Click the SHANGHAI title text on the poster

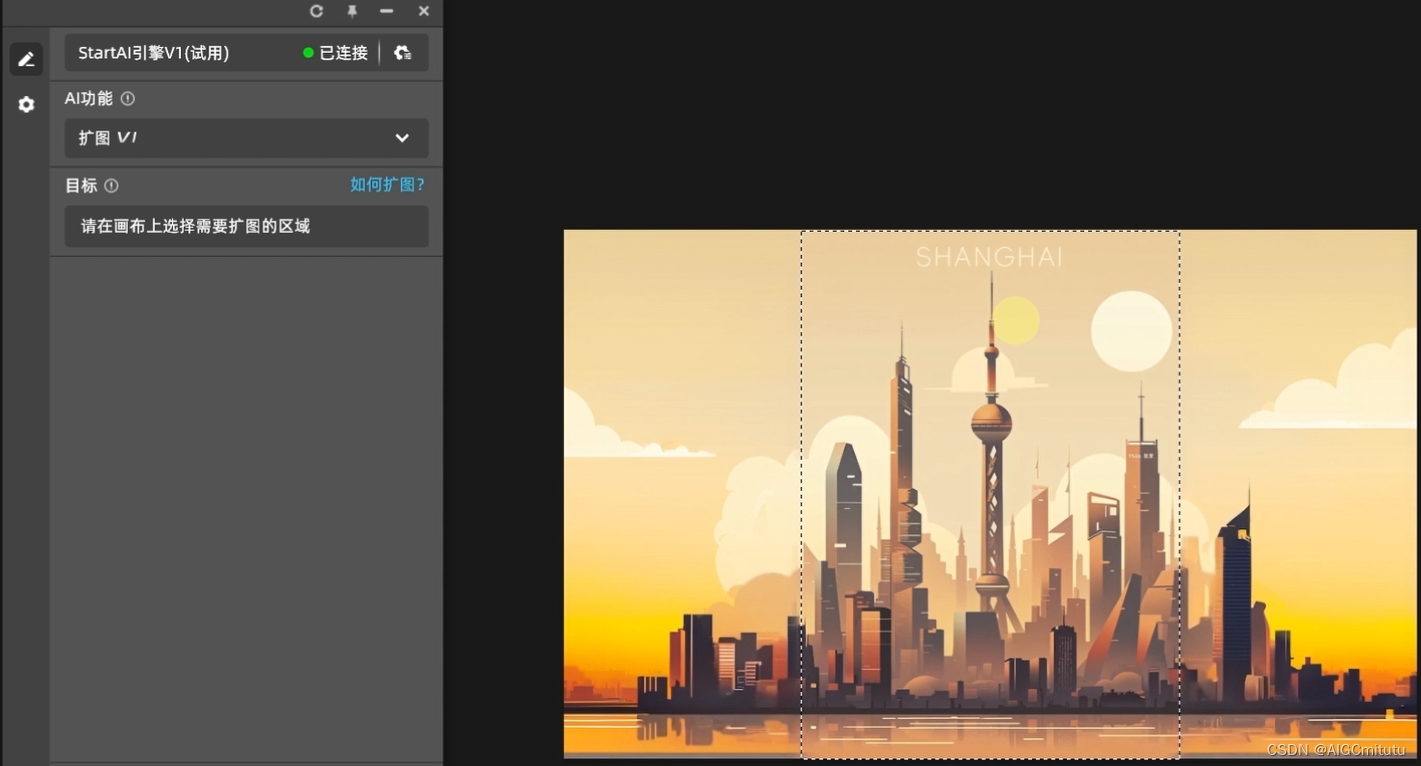pos(988,257)
